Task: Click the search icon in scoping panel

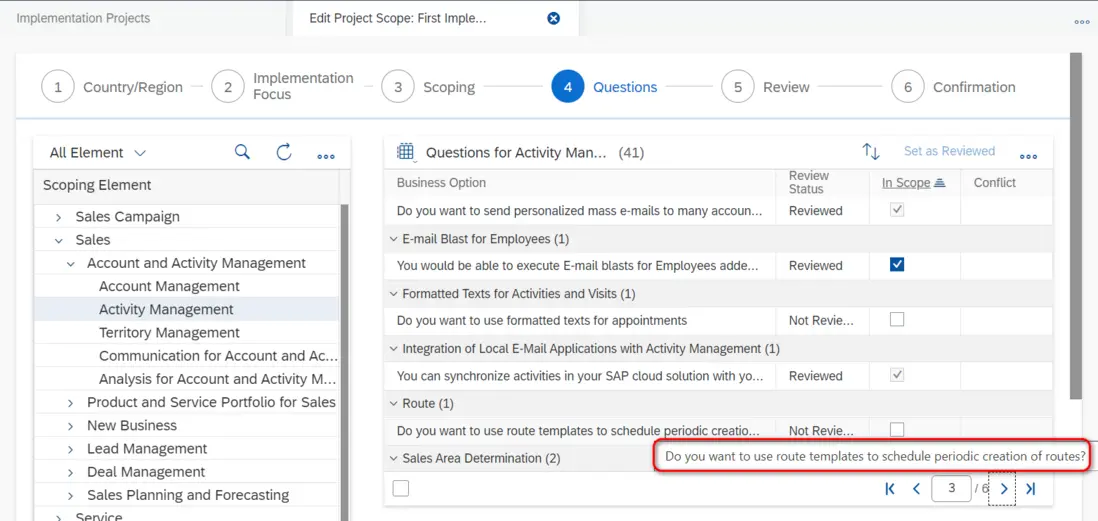Action: [x=242, y=152]
